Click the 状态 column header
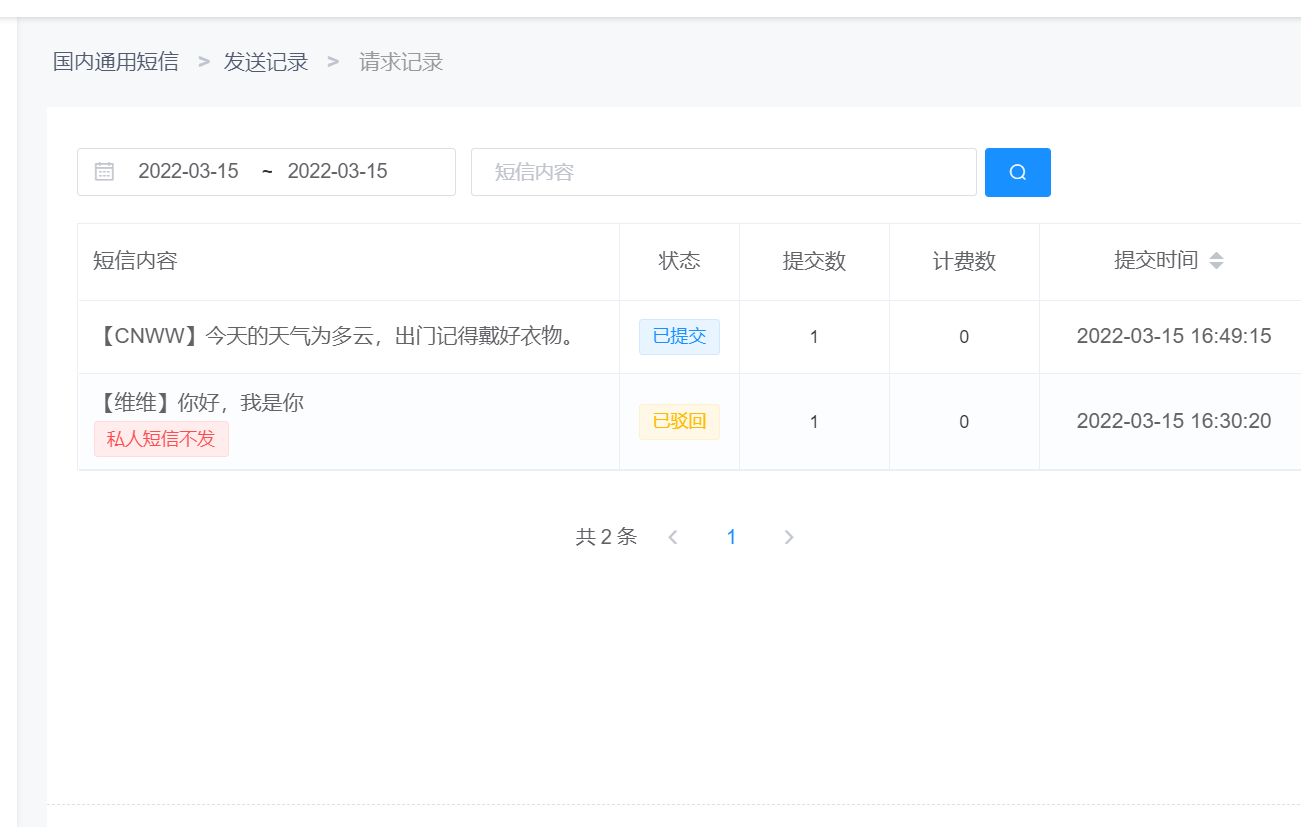Viewport: 1301px width, 827px height. [x=679, y=261]
